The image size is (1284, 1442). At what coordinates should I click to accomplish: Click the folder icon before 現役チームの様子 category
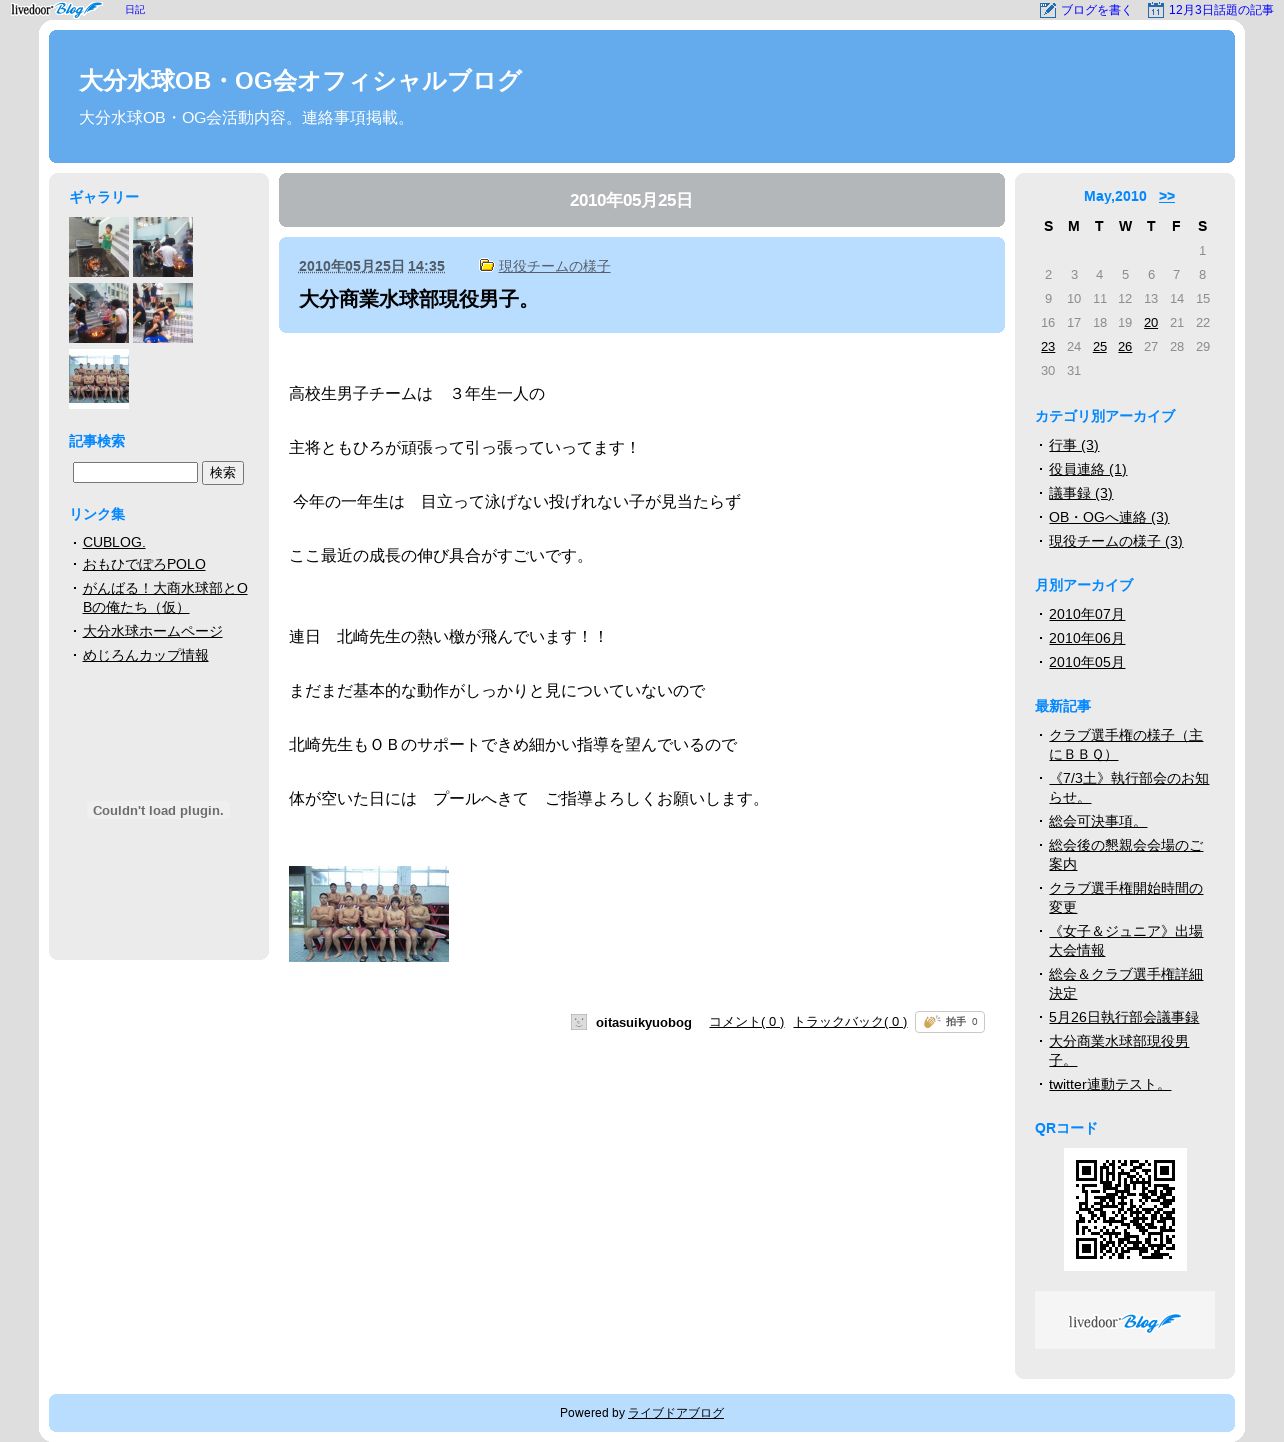coord(487,265)
